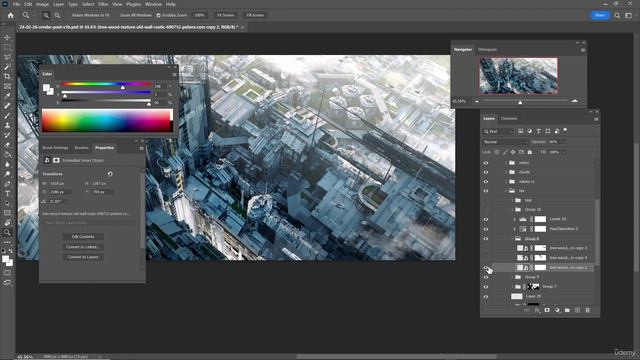
Task: Select the Zoom tool in the toolbox
Action: 7,232
